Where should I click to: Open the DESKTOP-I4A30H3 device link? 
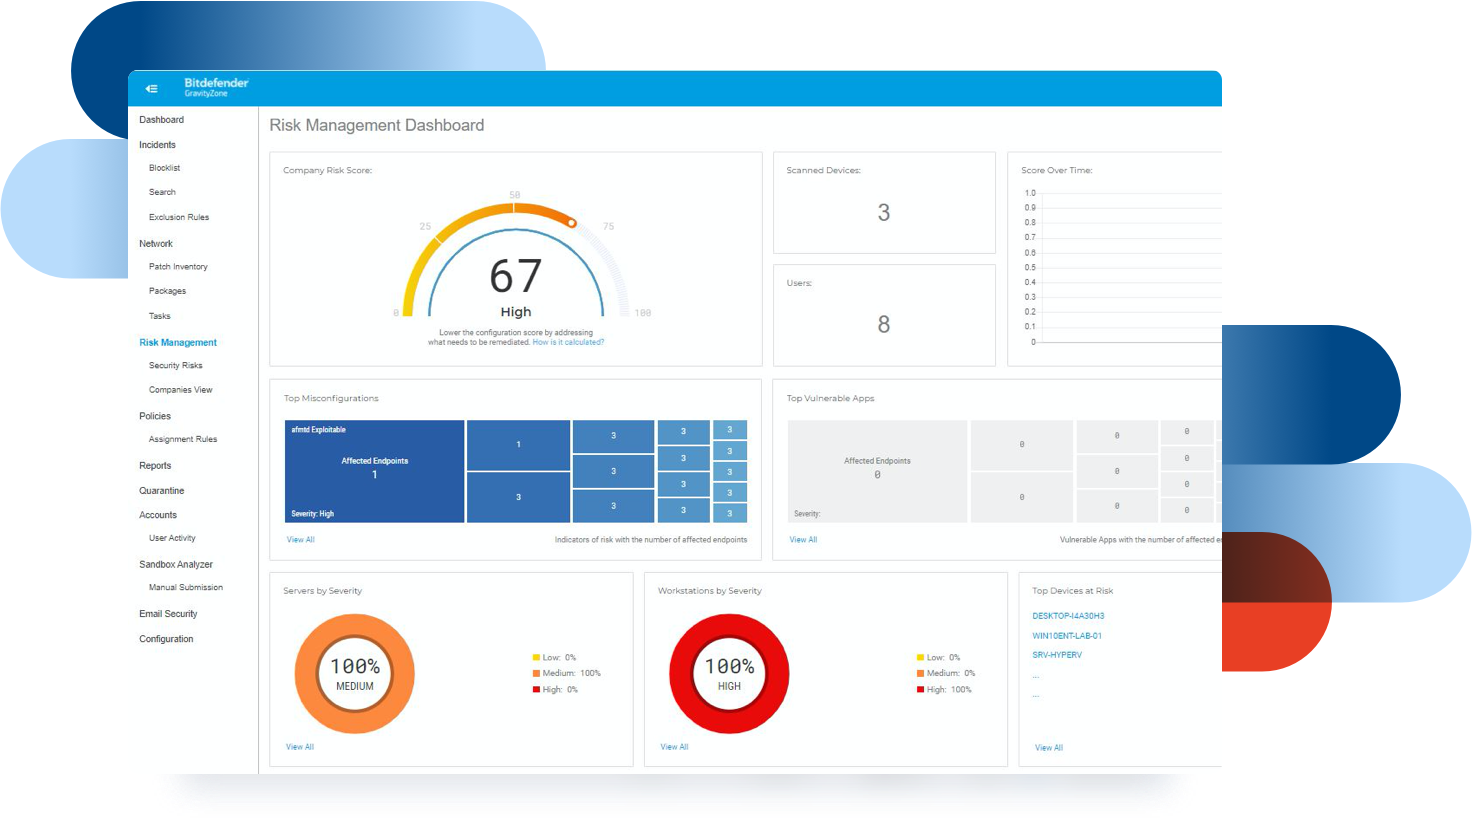(1068, 616)
